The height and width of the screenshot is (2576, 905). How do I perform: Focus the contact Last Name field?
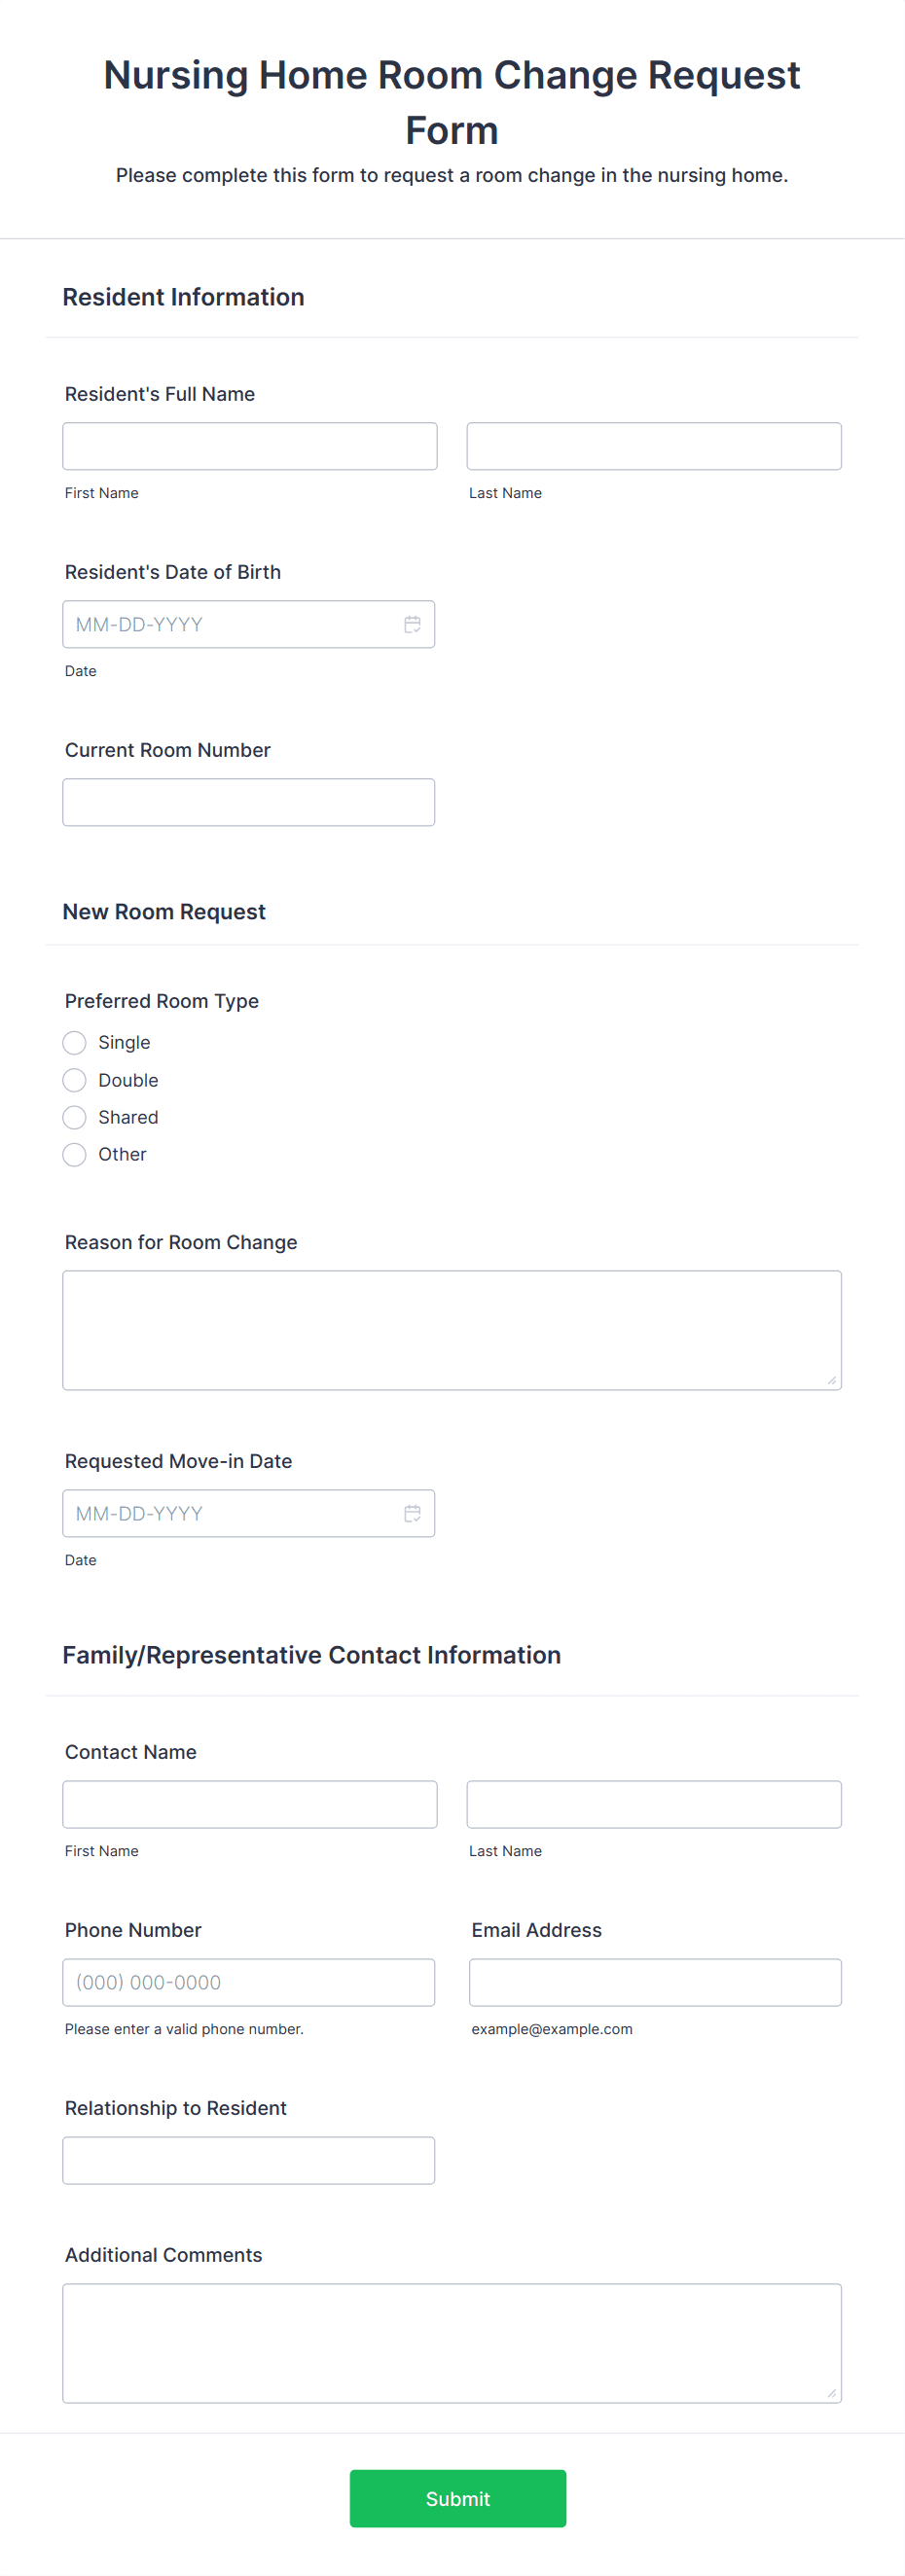(x=654, y=1804)
